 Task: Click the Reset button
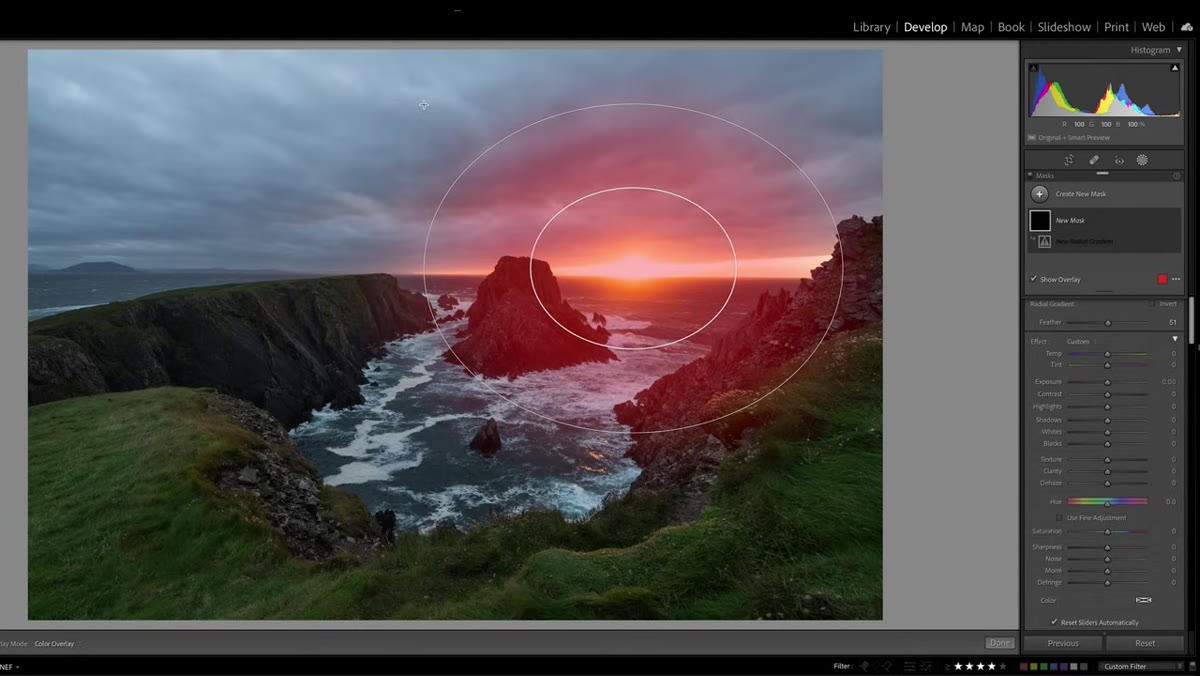tap(1145, 643)
